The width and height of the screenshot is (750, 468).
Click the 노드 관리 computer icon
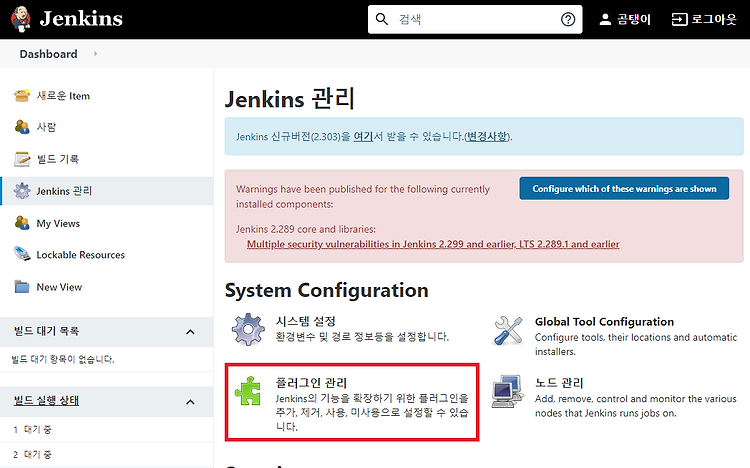click(507, 391)
